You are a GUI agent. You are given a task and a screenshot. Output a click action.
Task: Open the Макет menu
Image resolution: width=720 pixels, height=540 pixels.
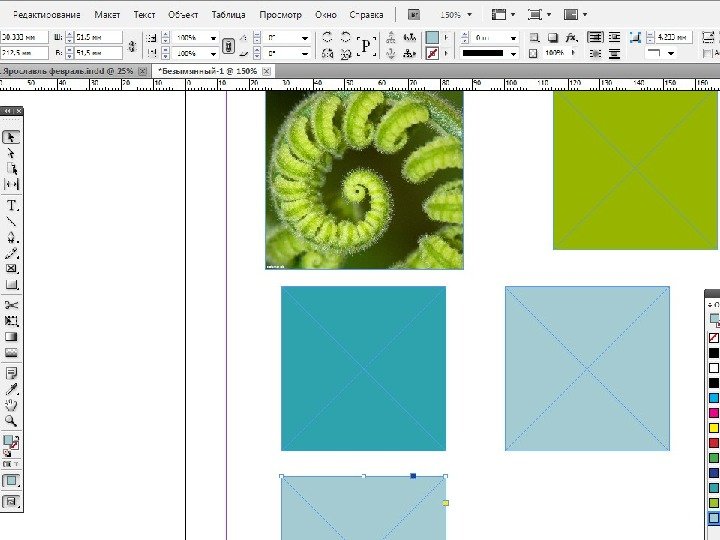coord(107,15)
